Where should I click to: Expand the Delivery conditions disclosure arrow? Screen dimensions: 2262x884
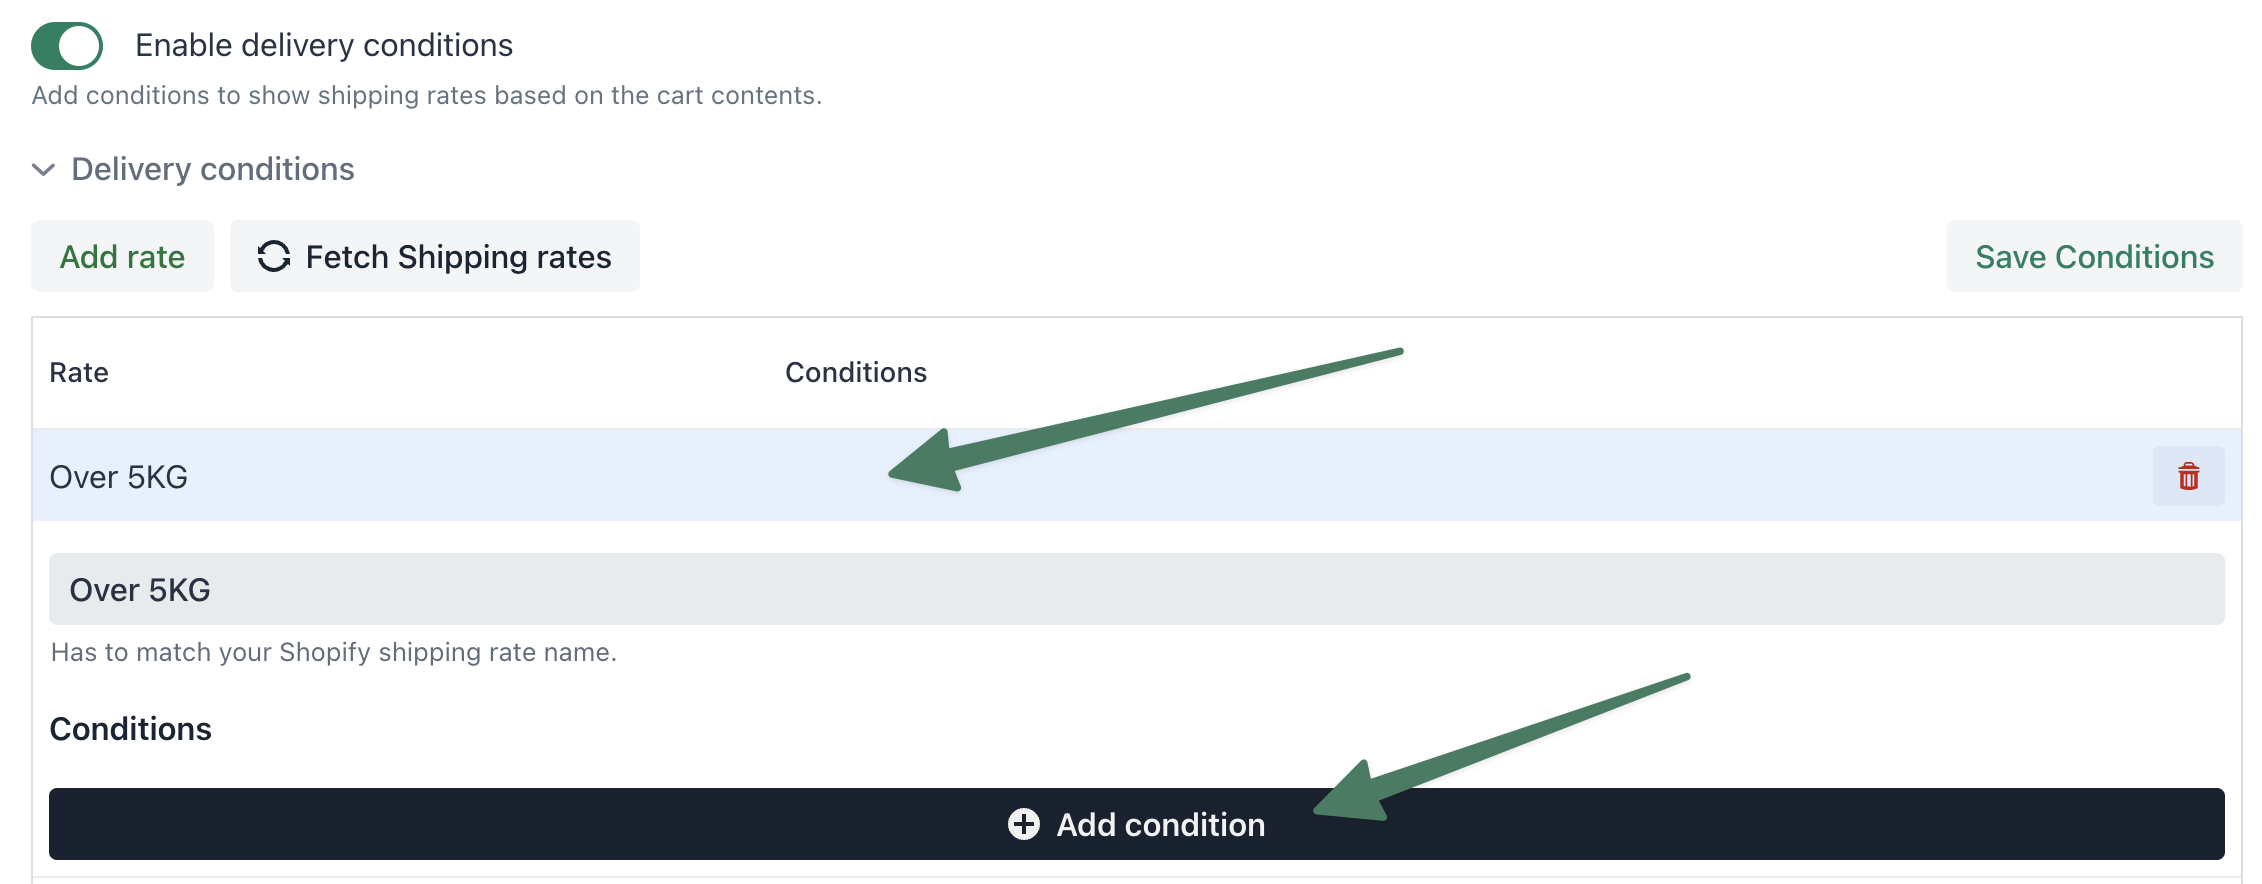coord(42,170)
